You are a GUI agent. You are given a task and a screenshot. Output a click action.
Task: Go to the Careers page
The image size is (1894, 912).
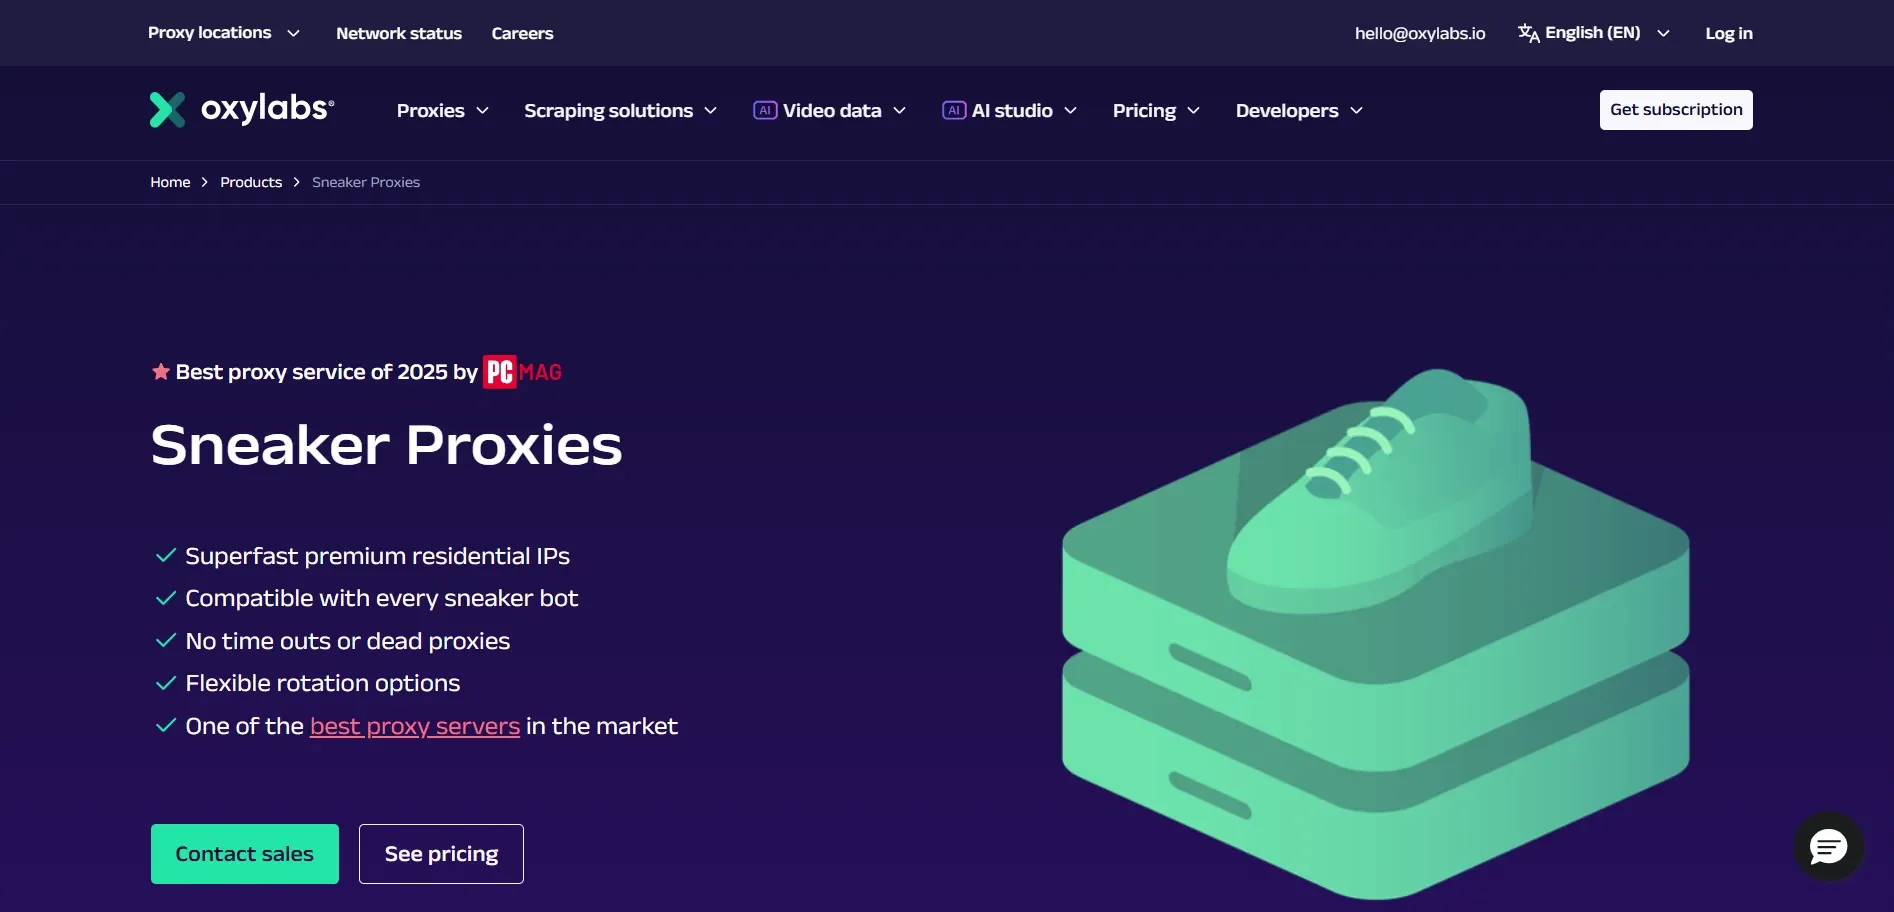522,33
